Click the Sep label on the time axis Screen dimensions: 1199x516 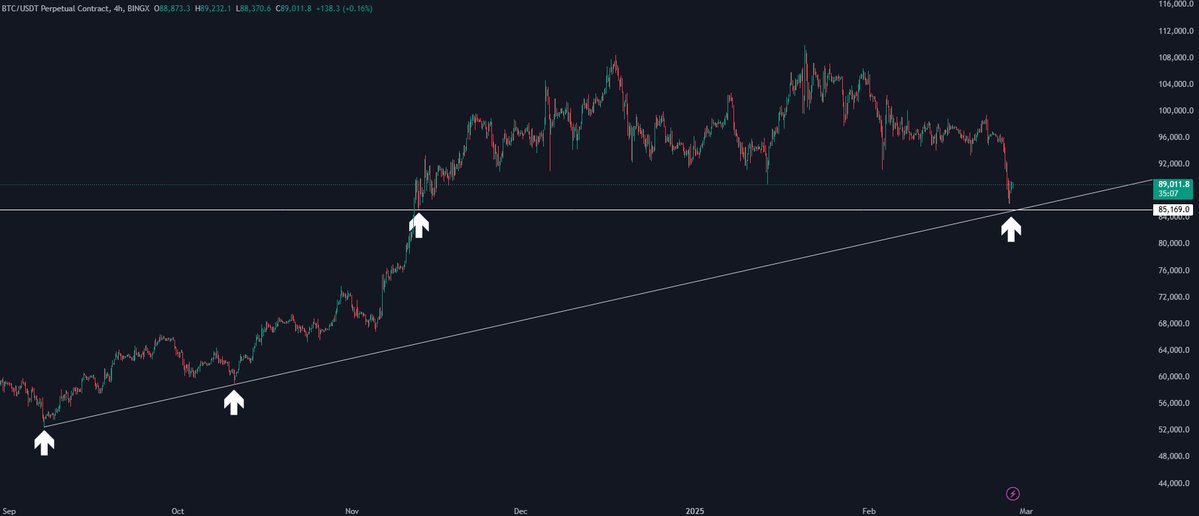pyautogui.click(x=10, y=510)
